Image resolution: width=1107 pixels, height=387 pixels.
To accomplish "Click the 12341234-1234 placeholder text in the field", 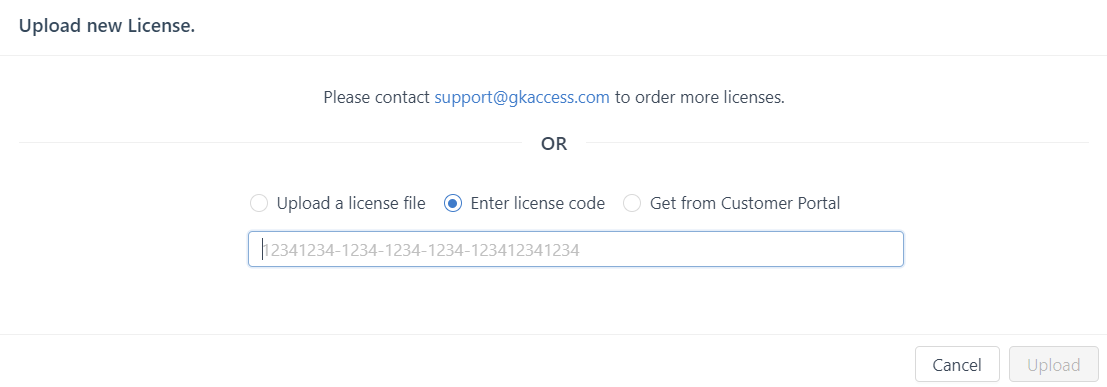I will pos(421,249).
